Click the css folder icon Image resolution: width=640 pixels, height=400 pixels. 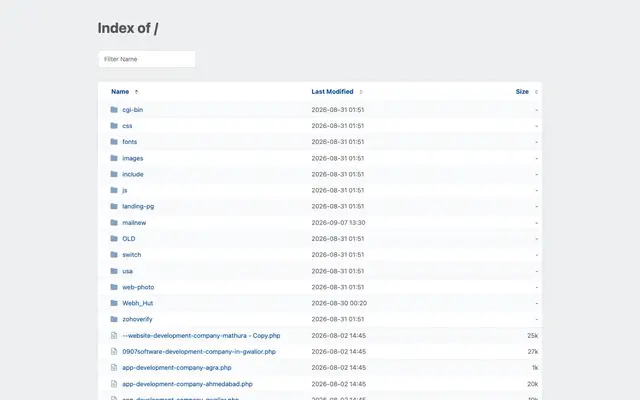114,126
